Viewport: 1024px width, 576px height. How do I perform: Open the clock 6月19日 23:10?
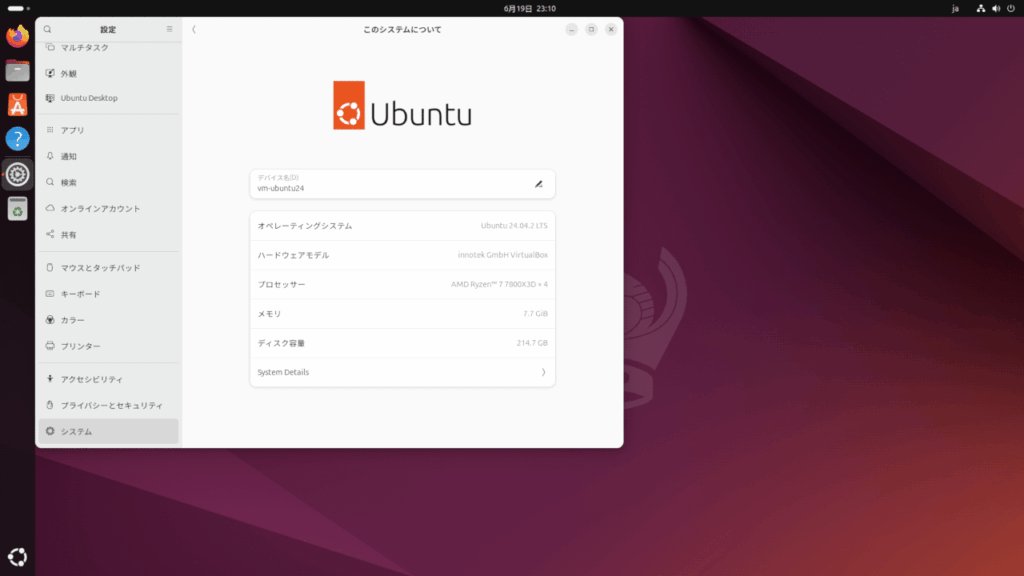[530, 8]
